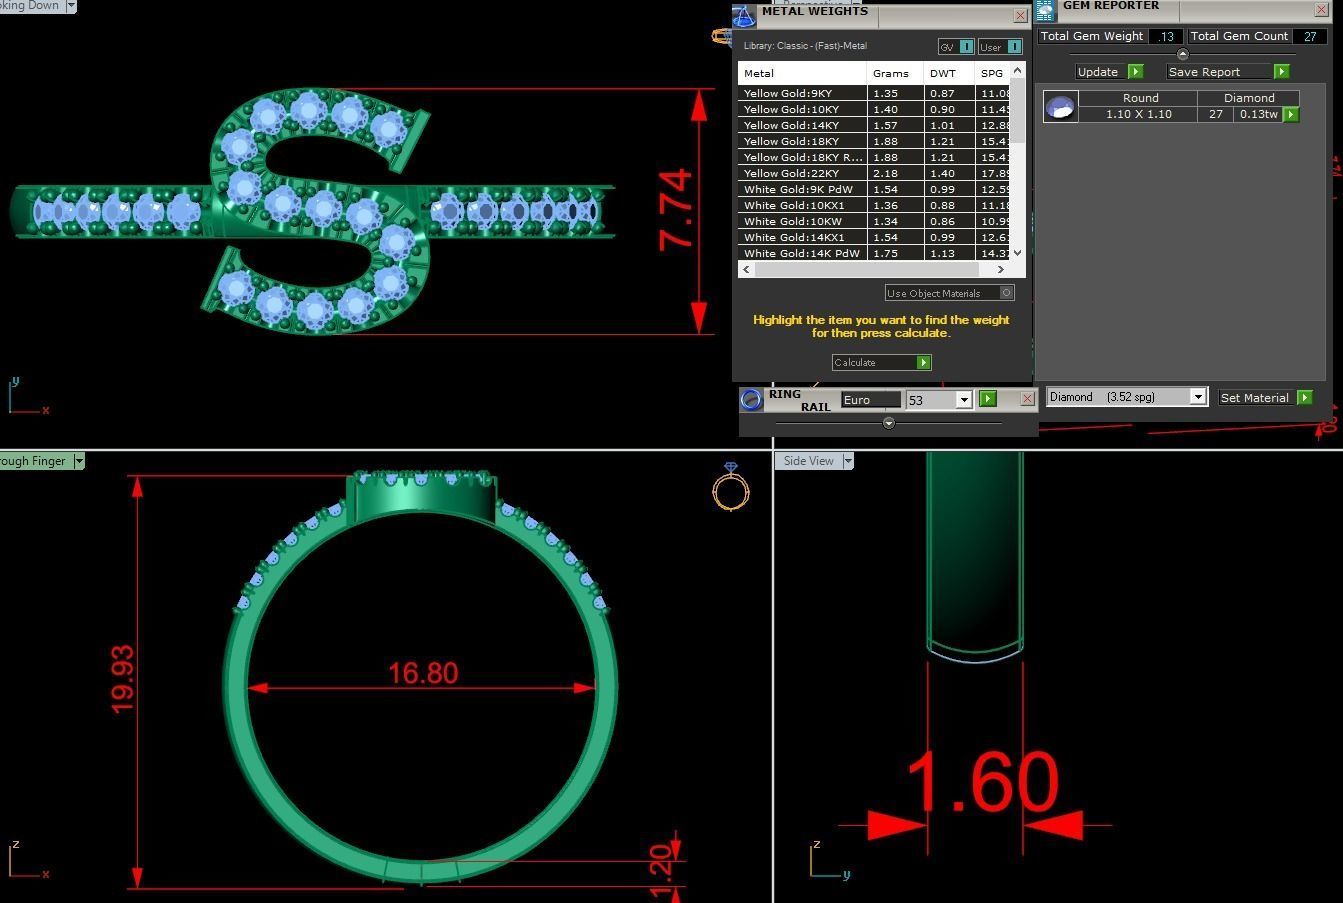
Task: Click the Set Material button
Action: (x=1265, y=397)
